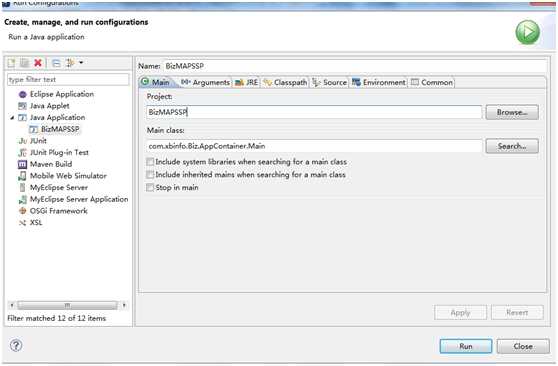The width and height of the screenshot is (558, 366).
Task: Click the Project text field
Action: pos(314,112)
